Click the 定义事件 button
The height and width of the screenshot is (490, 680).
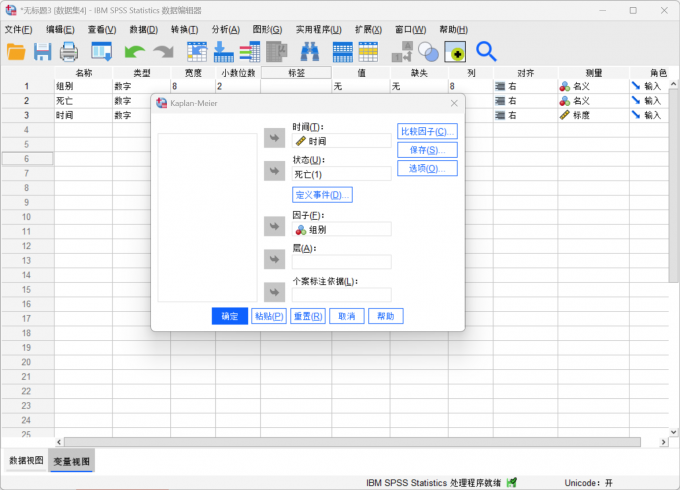tap(322, 195)
